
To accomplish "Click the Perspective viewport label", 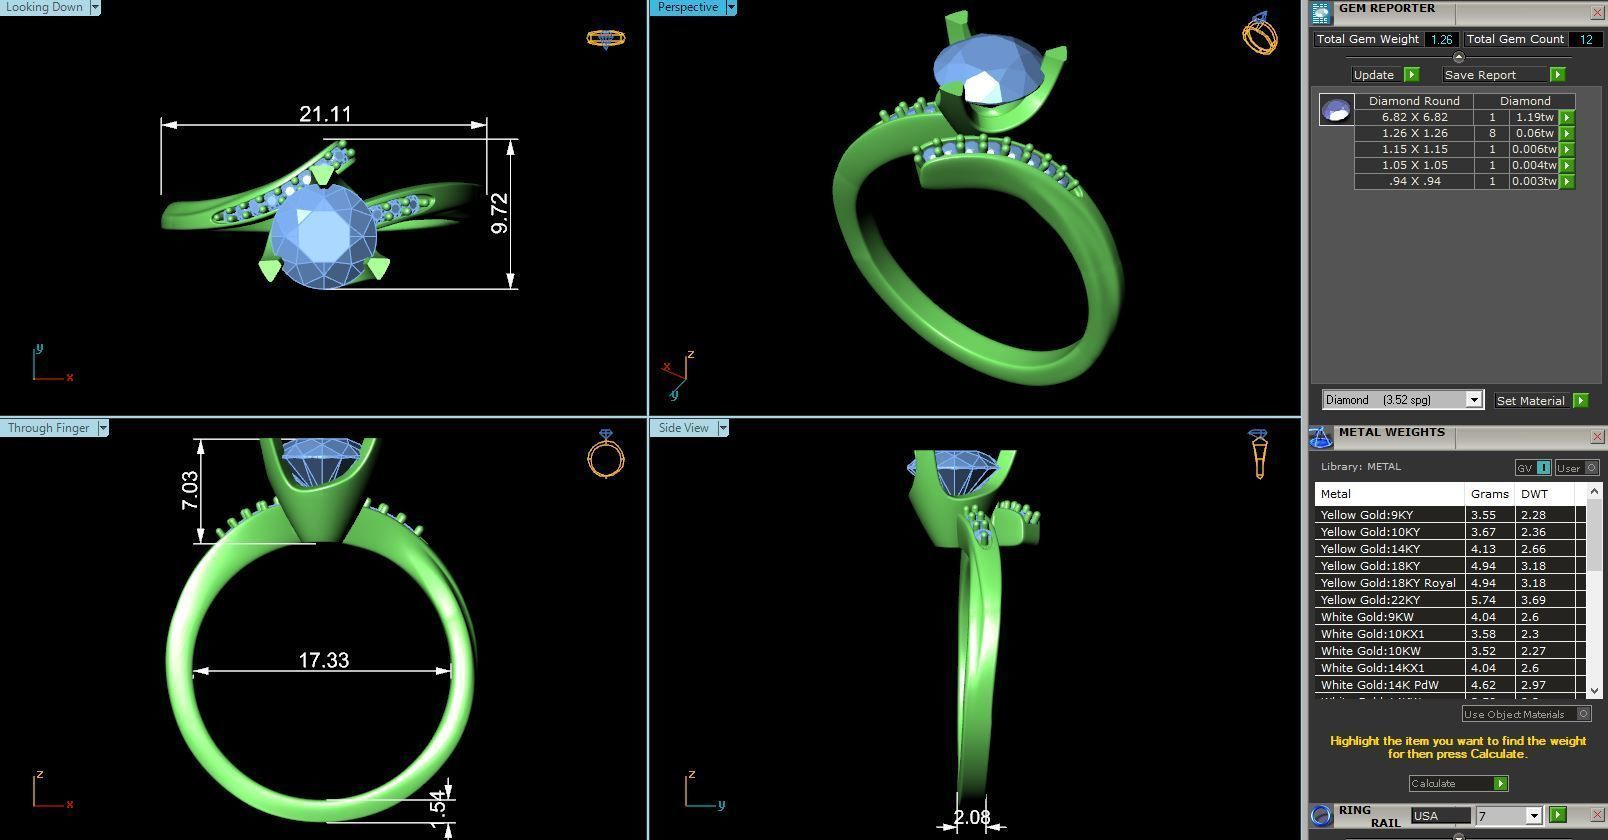I will 687,7.
